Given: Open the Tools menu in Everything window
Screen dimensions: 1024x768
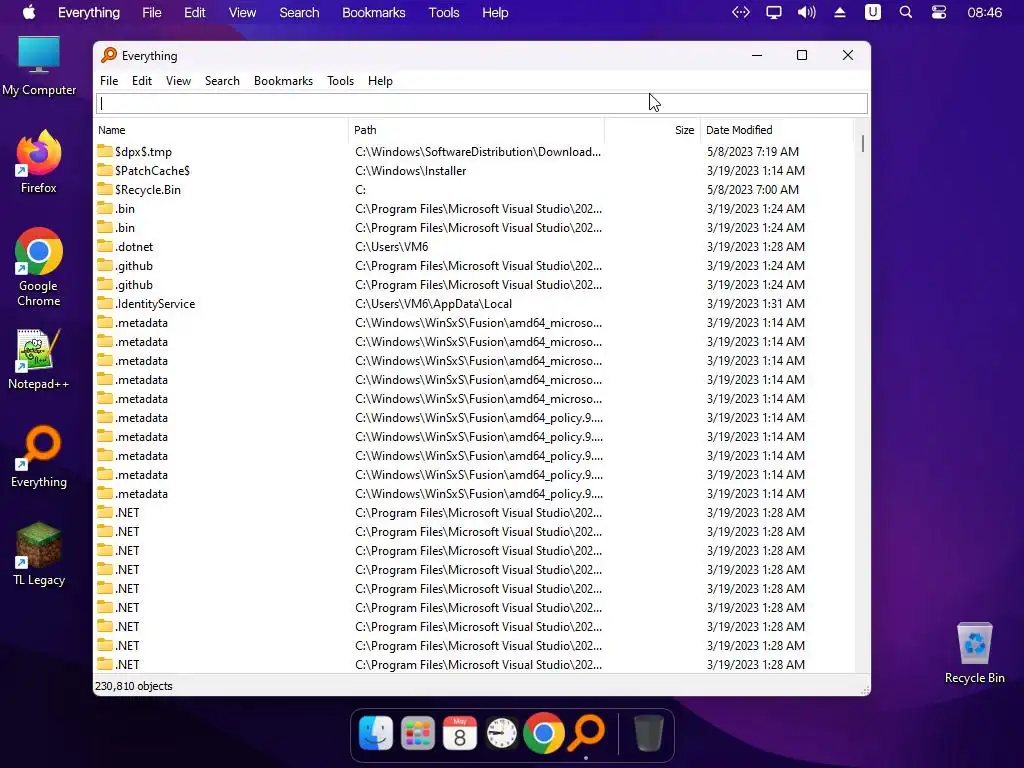Looking at the screenshot, I should (x=340, y=81).
